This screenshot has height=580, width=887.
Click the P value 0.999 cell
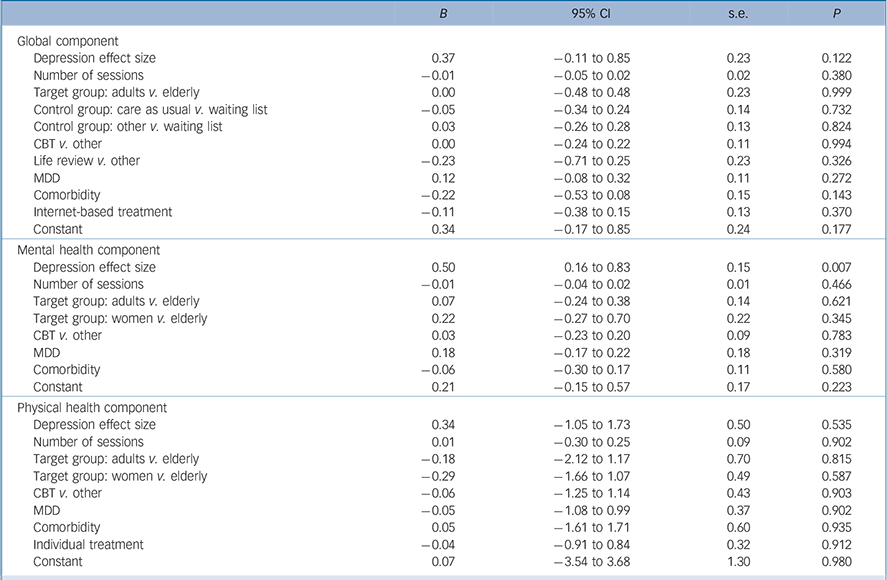tap(835, 92)
